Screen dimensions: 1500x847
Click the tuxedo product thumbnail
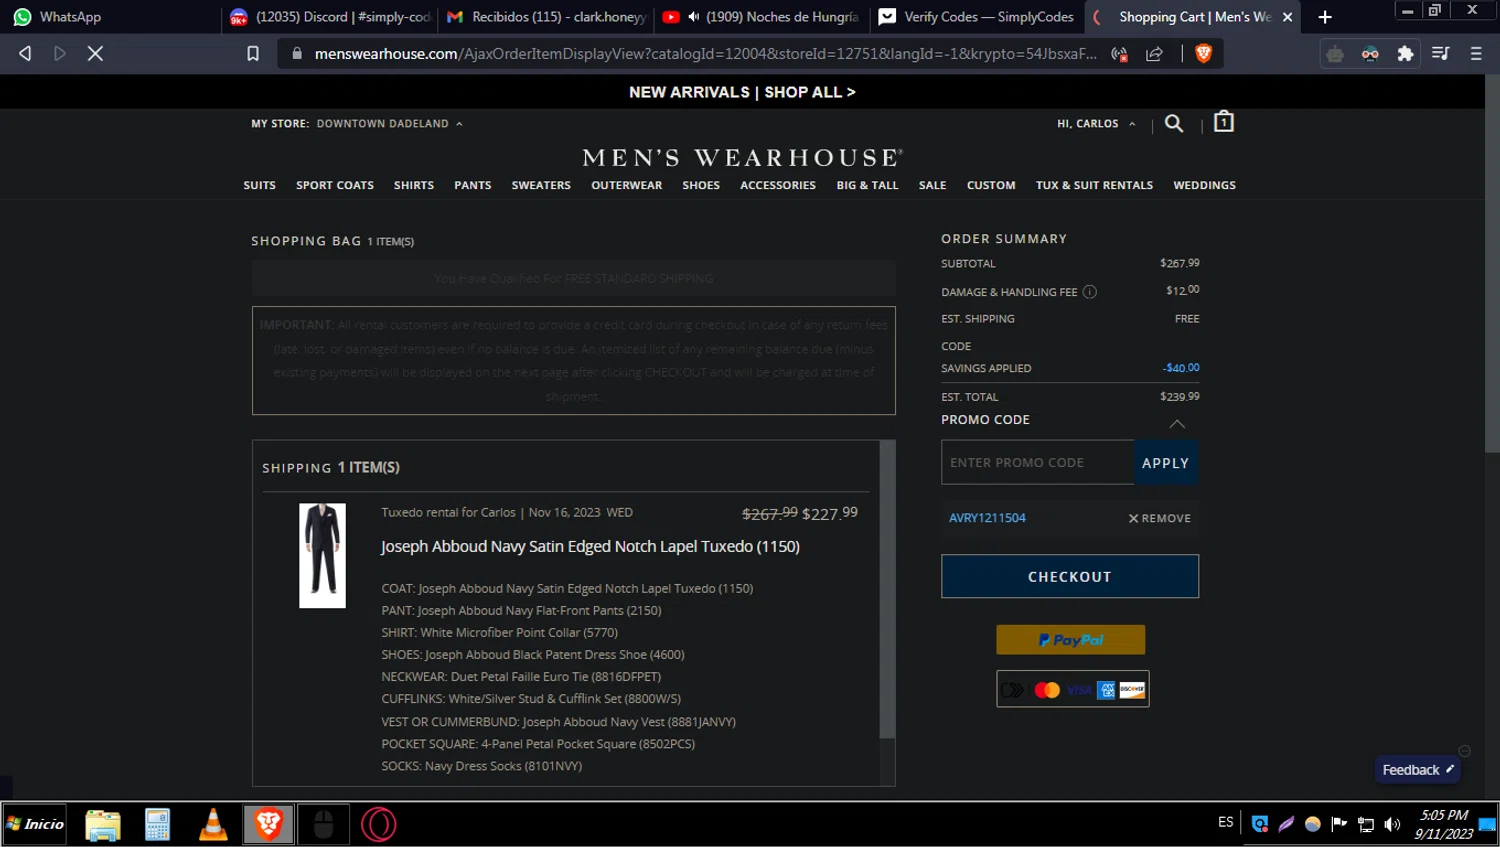click(x=322, y=555)
